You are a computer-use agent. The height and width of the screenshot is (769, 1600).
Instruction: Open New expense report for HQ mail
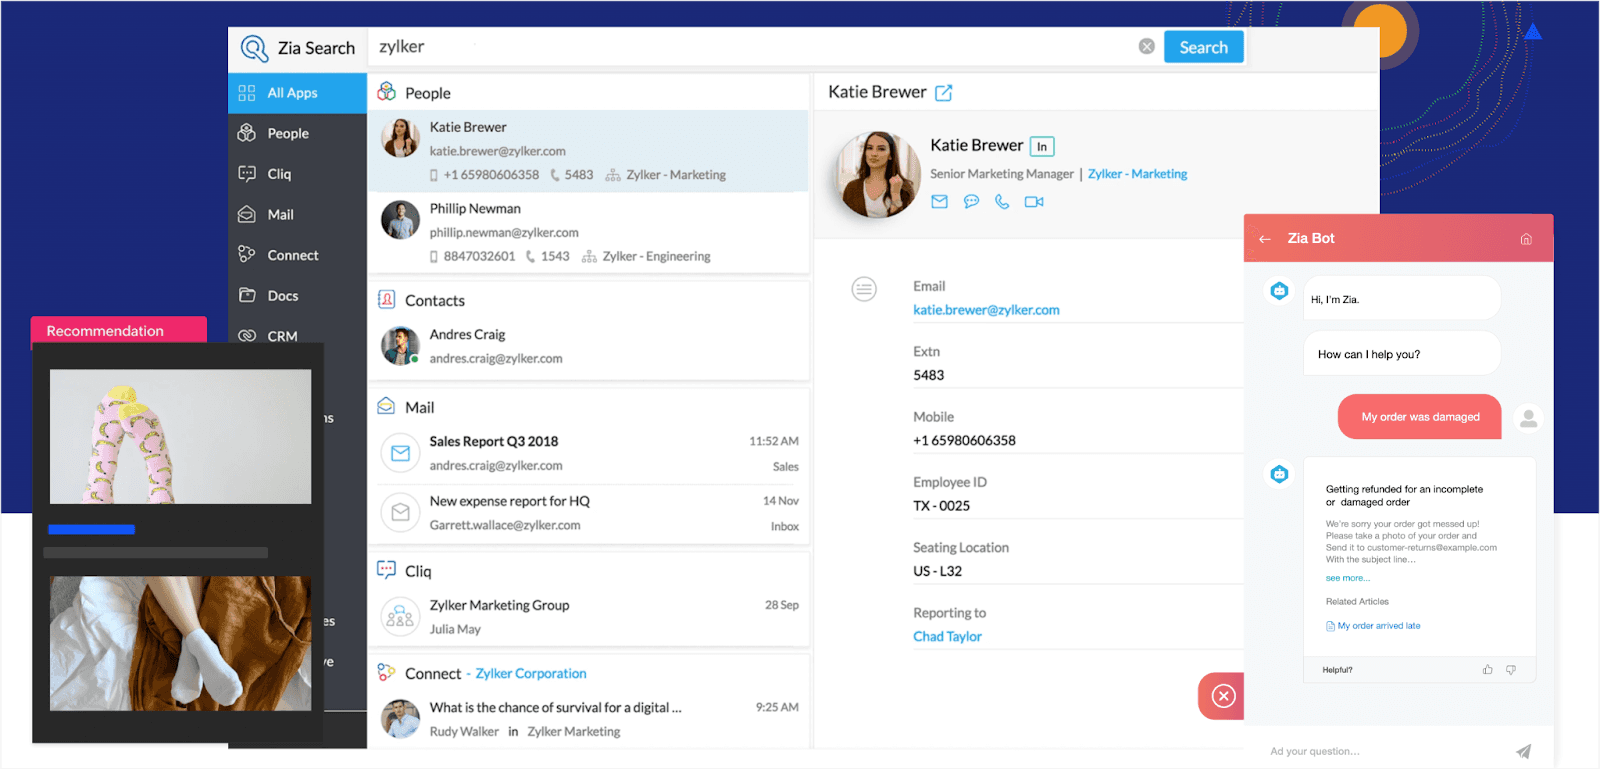point(588,513)
